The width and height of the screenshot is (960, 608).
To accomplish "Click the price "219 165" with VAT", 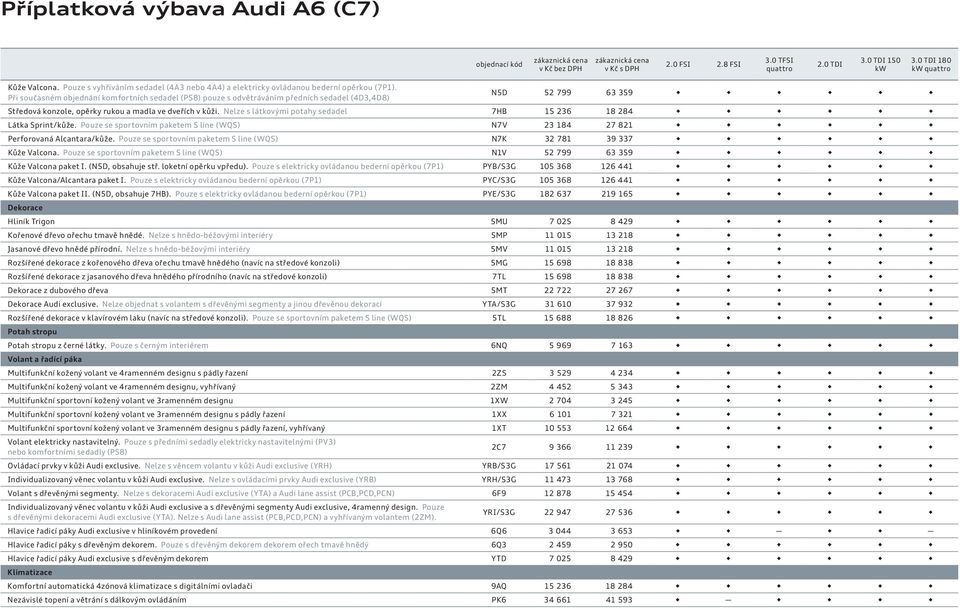I will point(617,194).
